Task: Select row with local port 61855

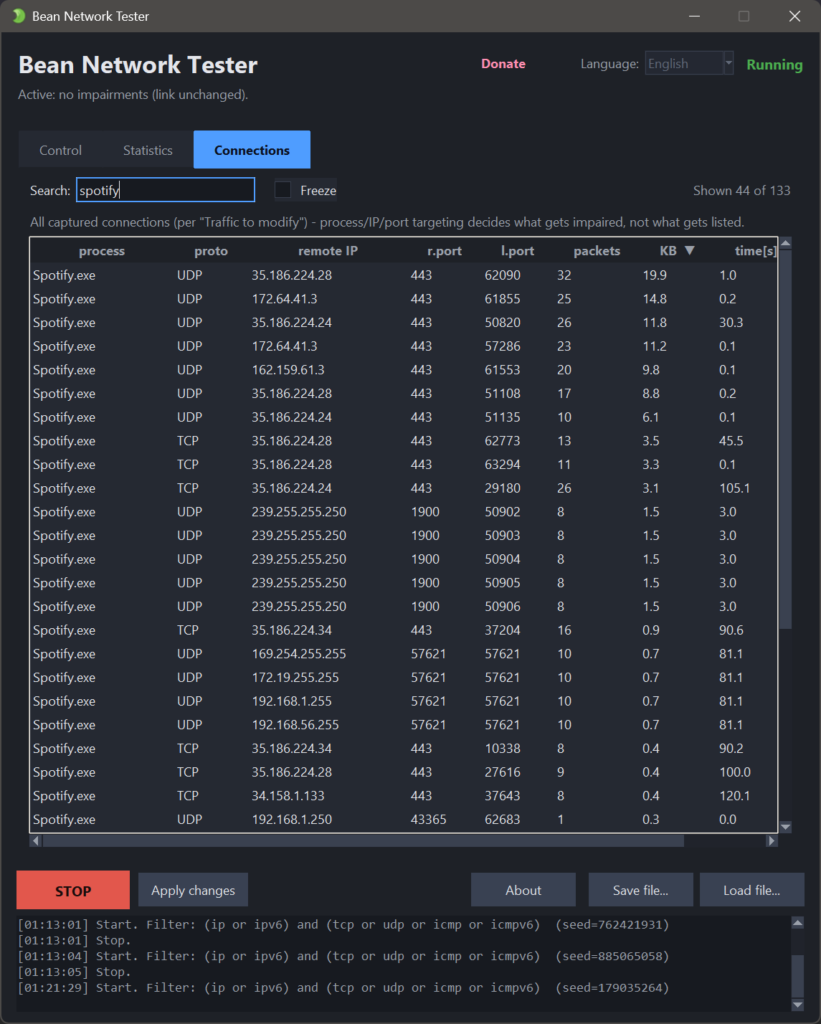Action: pos(404,298)
